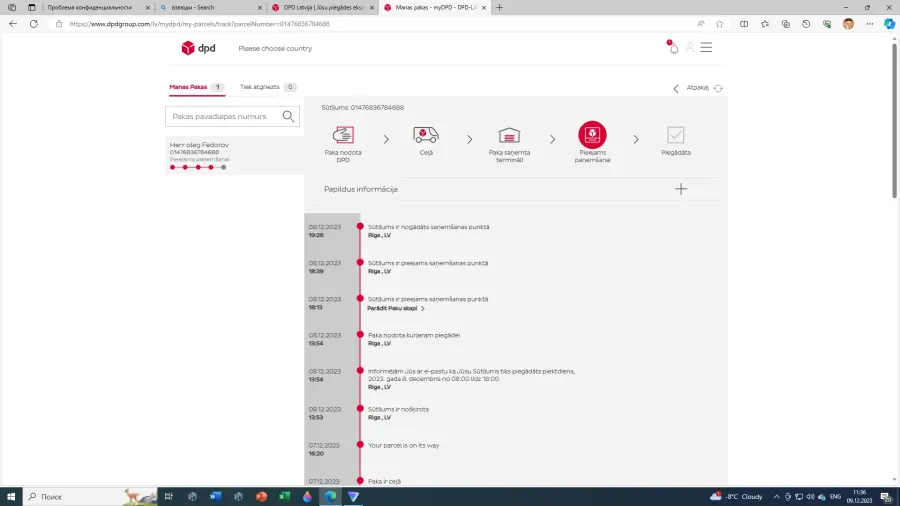Click Sūtījums ir nogādāts saņemšanas punktā text
Screen dimensions: 900x506
(x=429, y=227)
